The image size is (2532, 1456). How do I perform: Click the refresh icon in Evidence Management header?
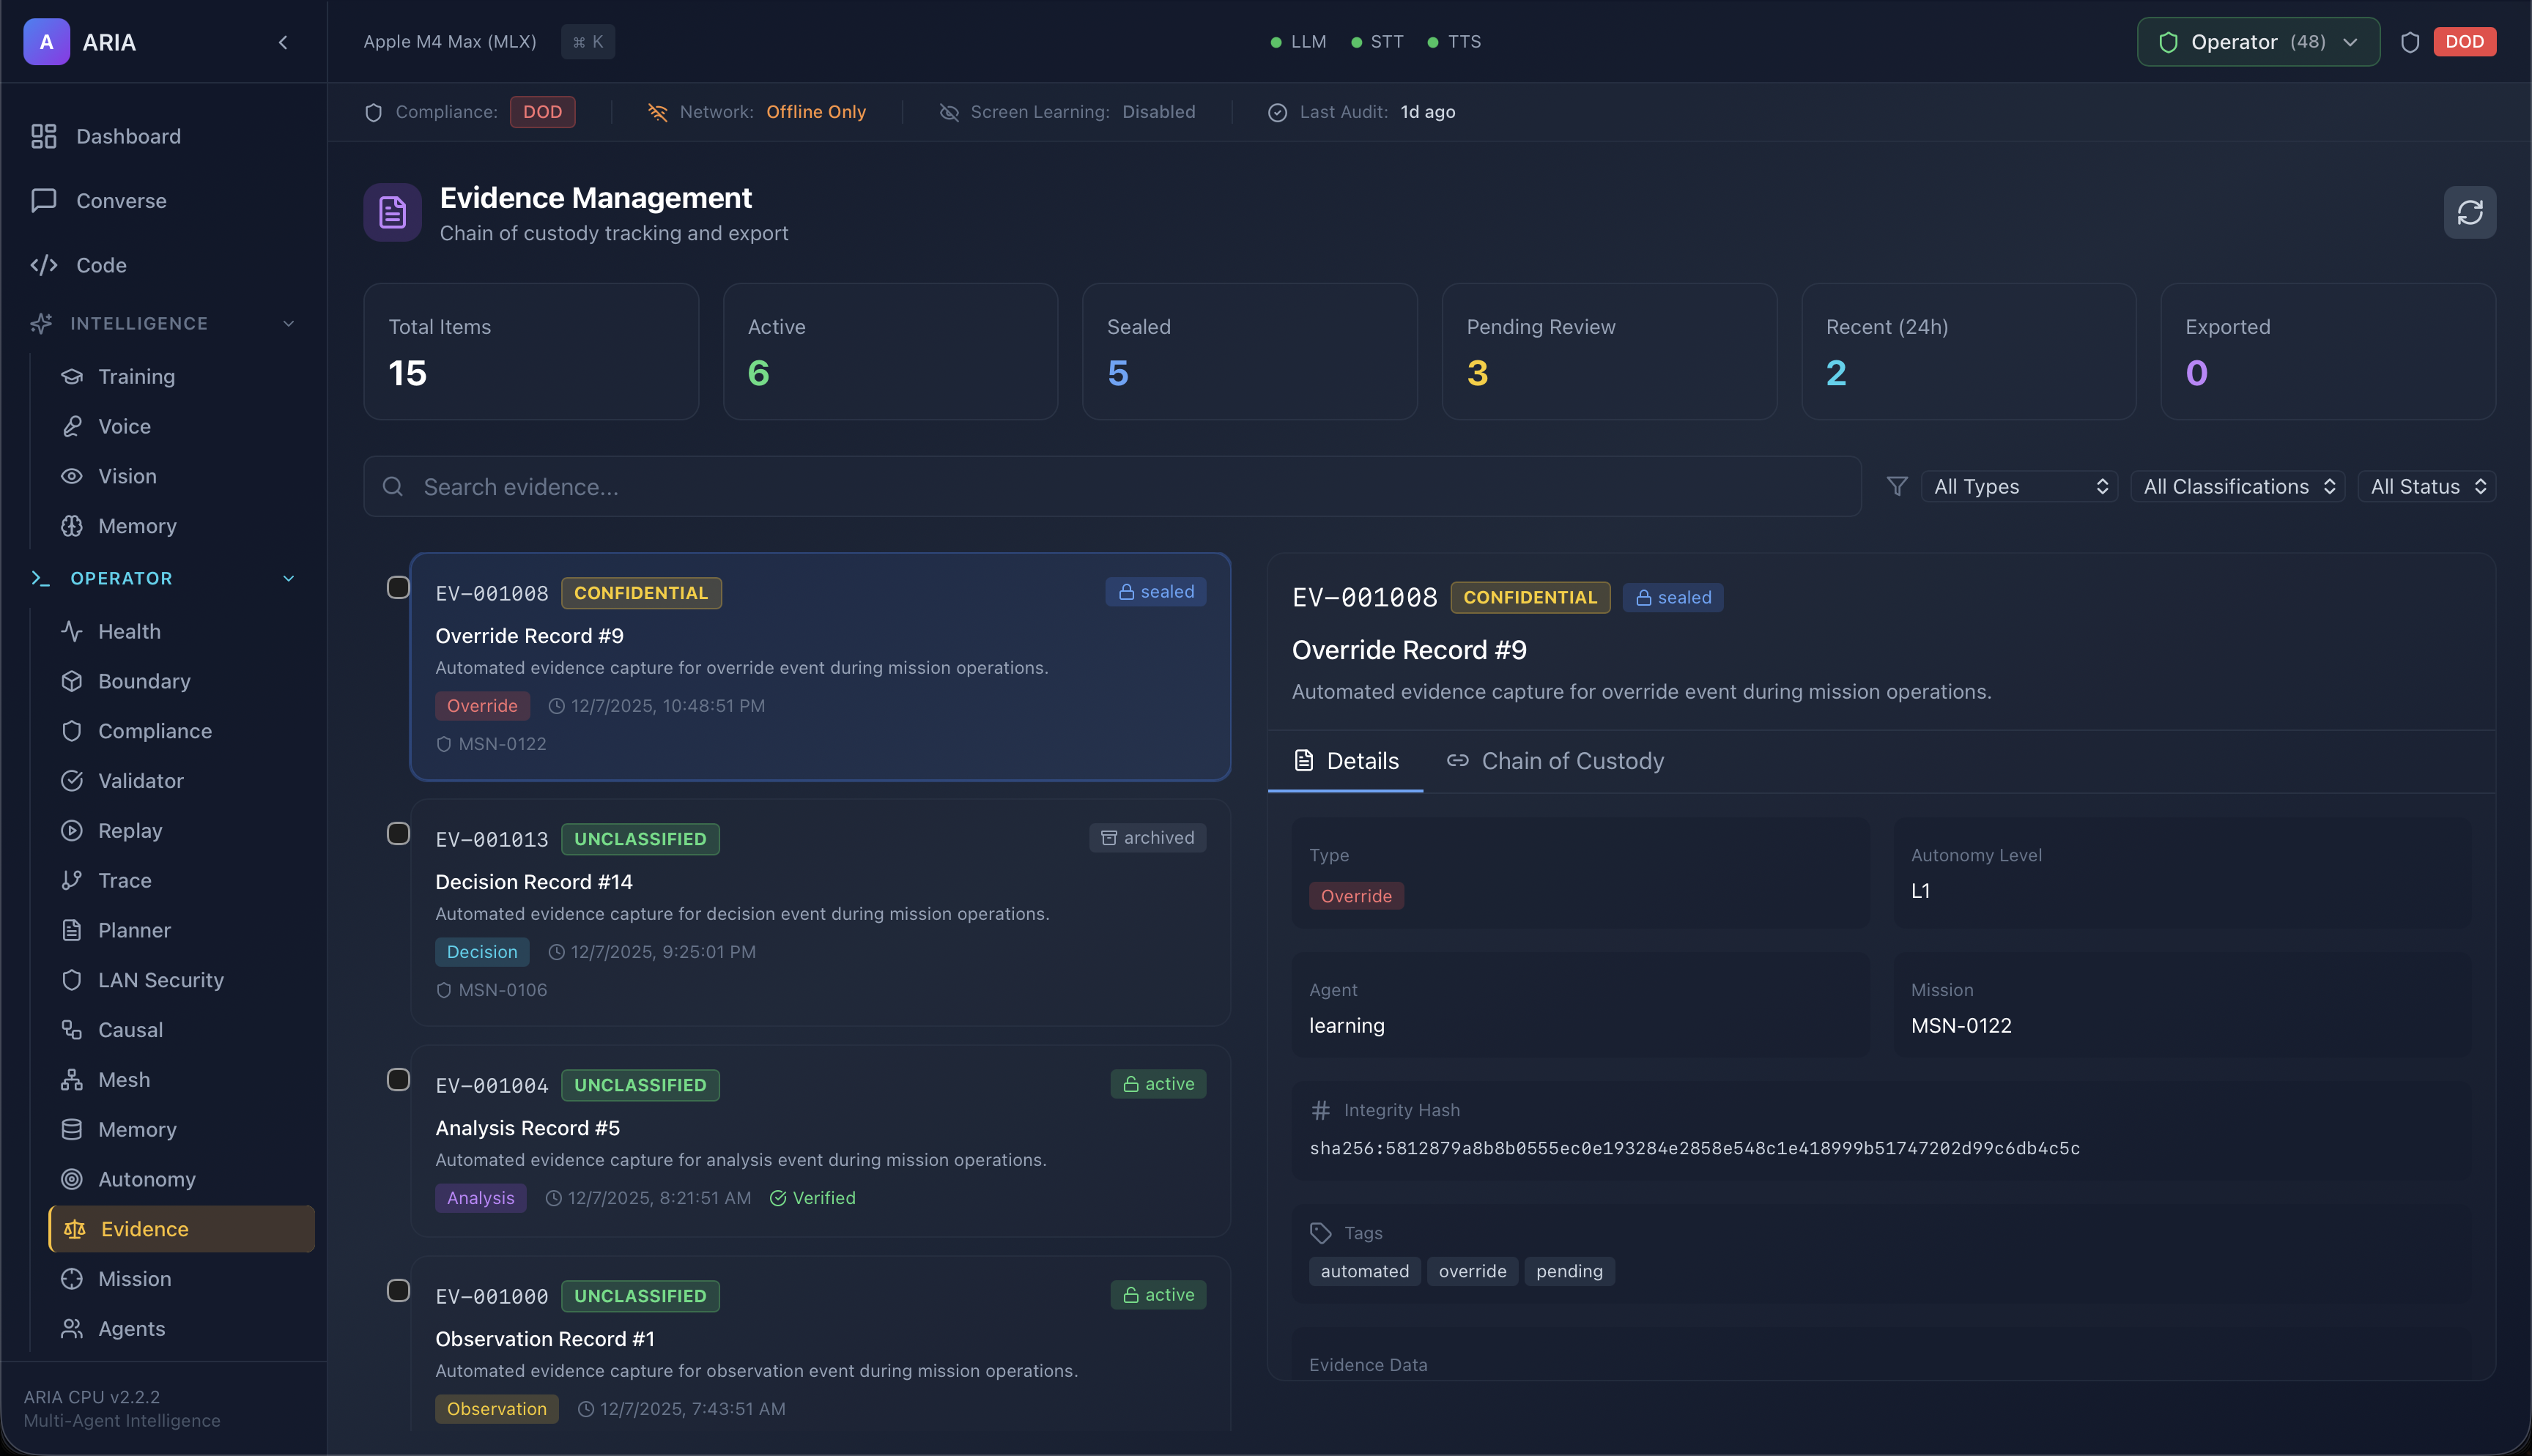[x=2471, y=212]
